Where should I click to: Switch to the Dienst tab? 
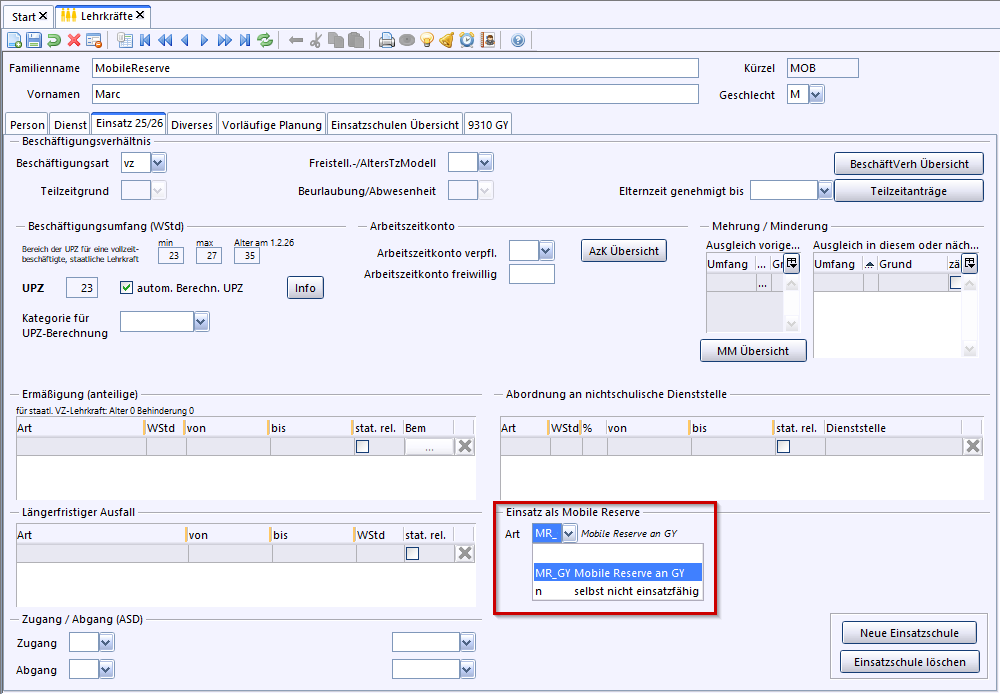click(70, 125)
